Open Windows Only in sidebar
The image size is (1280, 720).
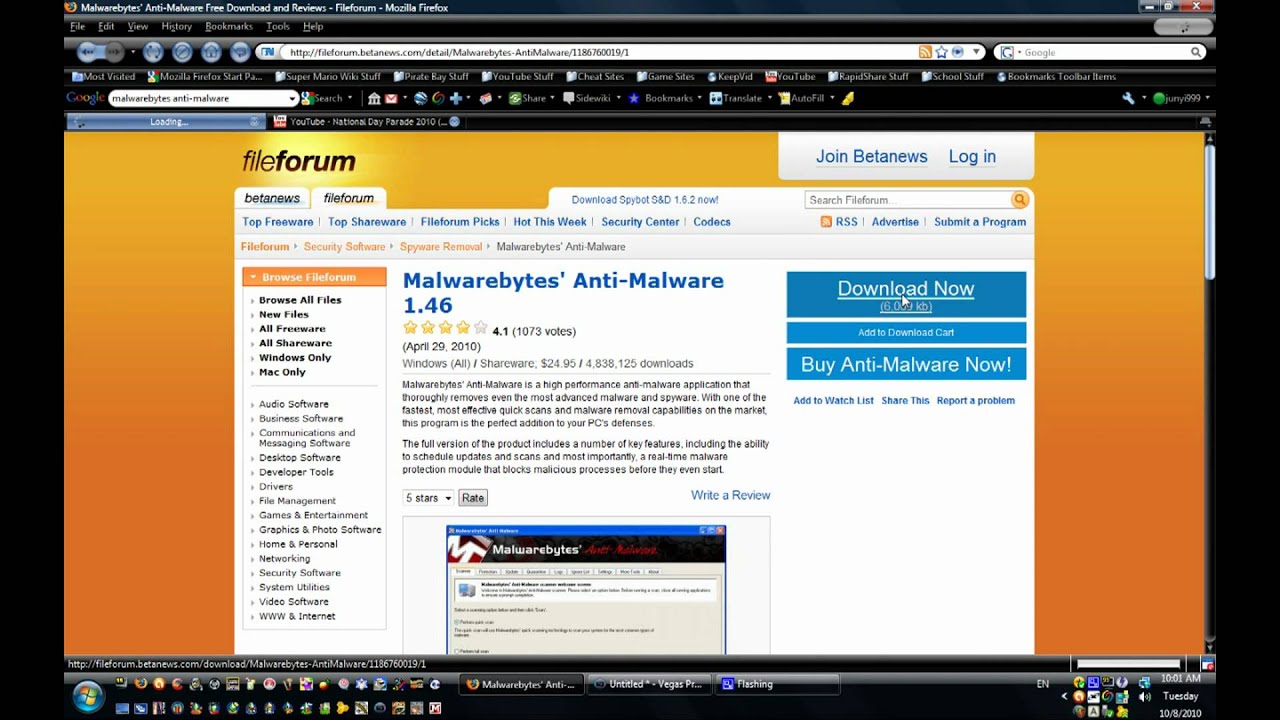pyautogui.click(x=295, y=358)
